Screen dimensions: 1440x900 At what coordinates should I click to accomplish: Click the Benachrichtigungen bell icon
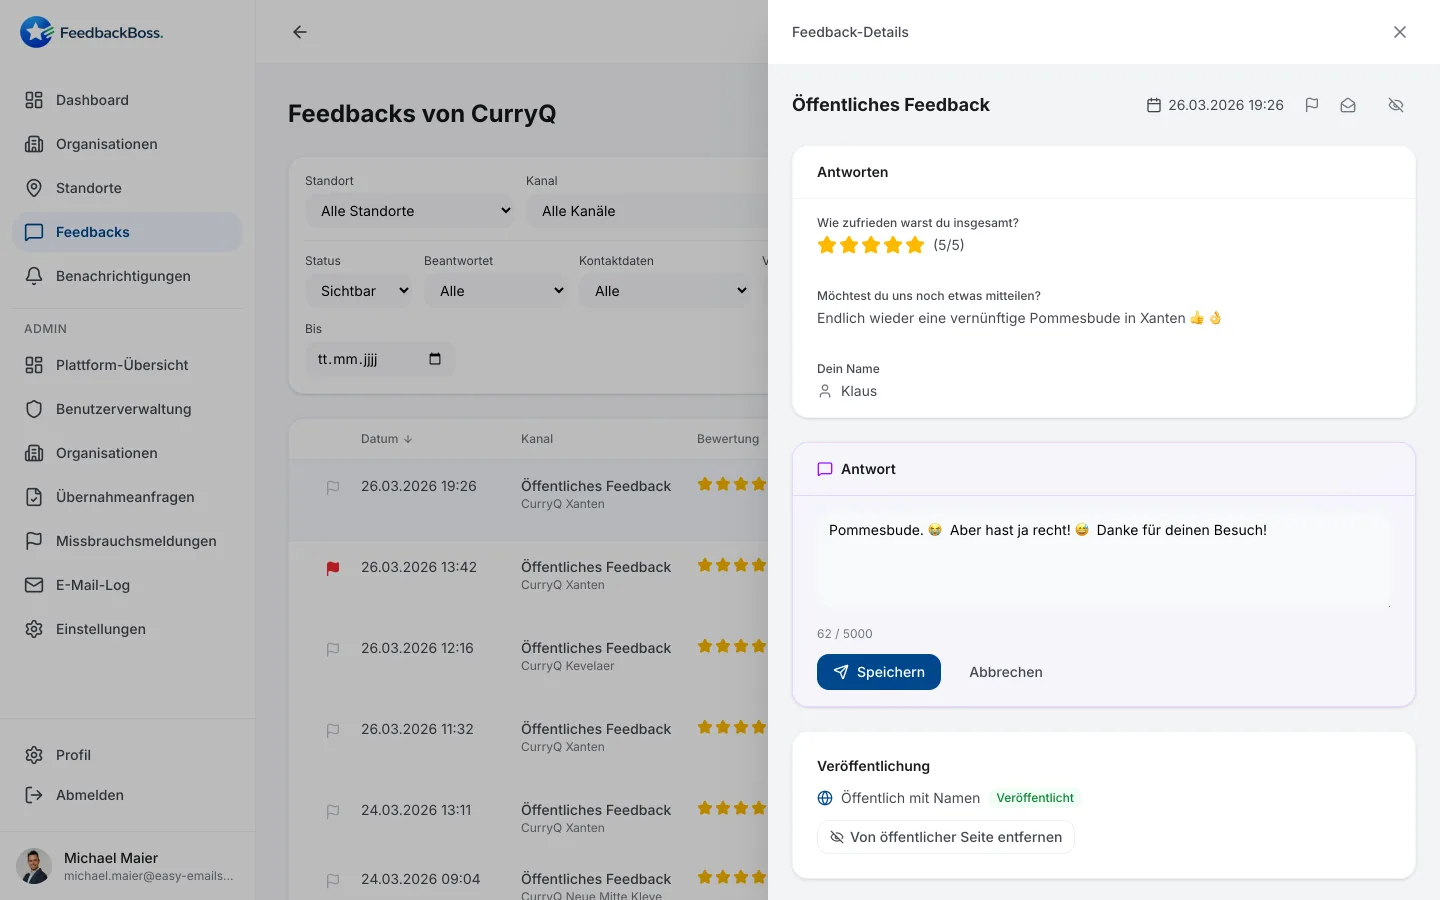34,276
